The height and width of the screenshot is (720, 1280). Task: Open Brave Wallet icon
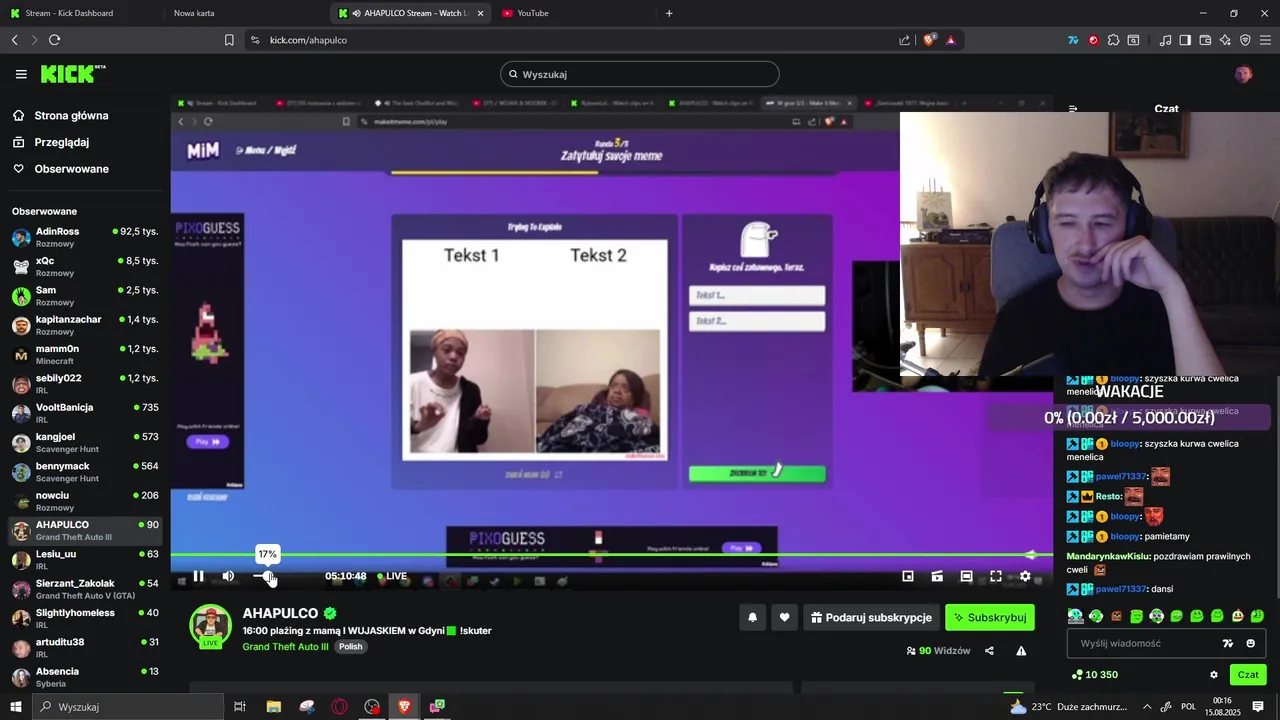pyautogui.click(x=1205, y=40)
